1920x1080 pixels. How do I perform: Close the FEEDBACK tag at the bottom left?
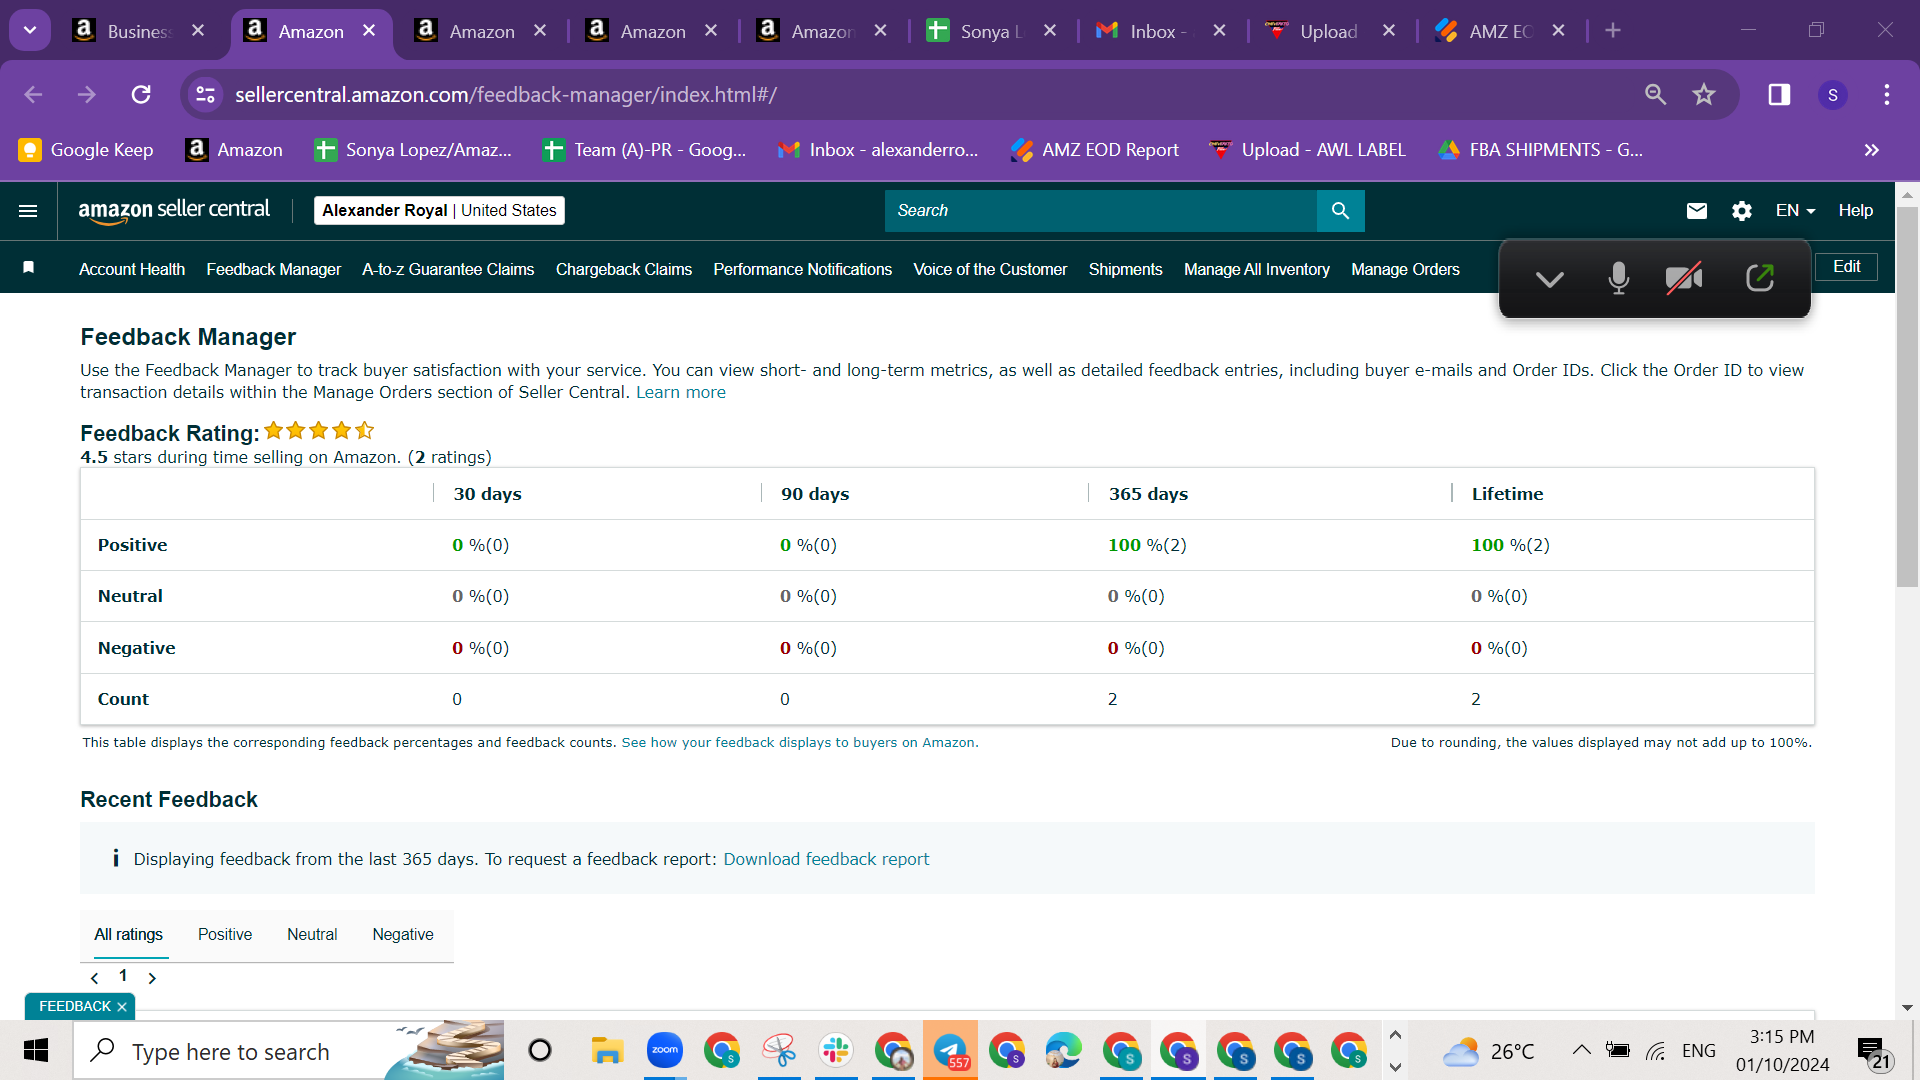pyautogui.click(x=122, y=1007)
